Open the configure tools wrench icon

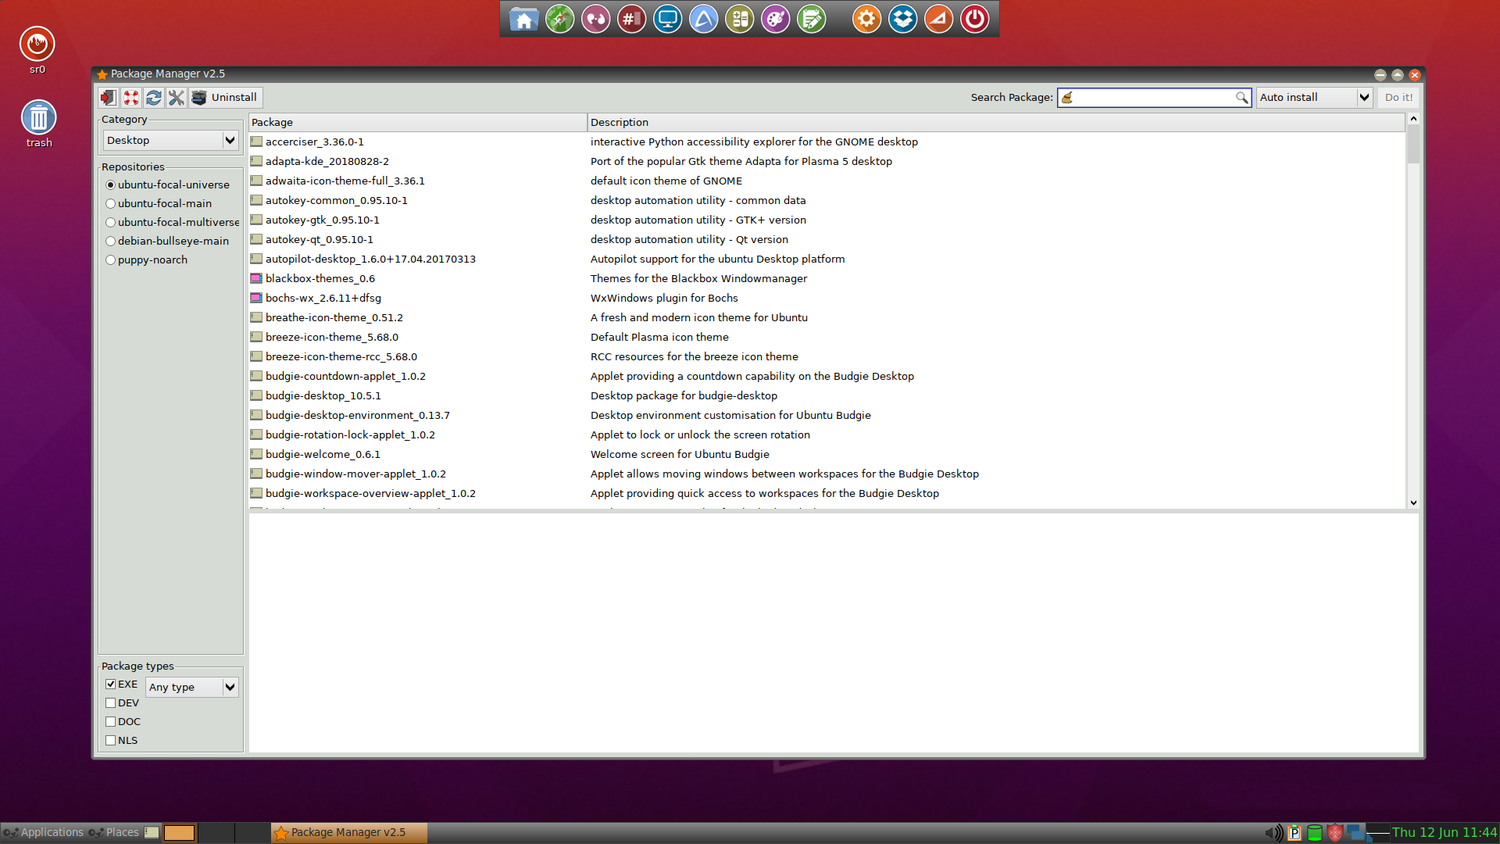pyautogui.click(x=176, y=97)
